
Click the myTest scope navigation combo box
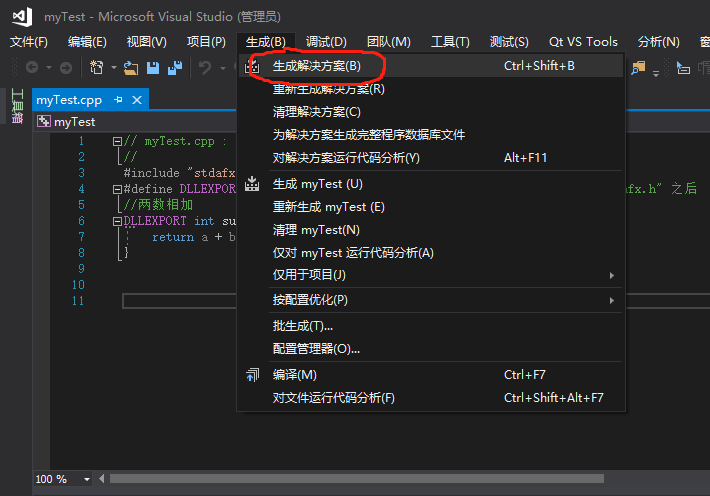tap(135, 121)
